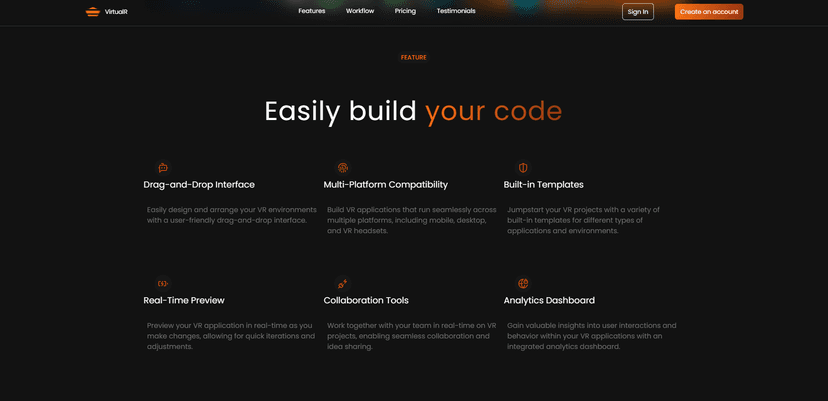Open the Features nav link
Screen dimensions: 828x401
tap(311, 11)
